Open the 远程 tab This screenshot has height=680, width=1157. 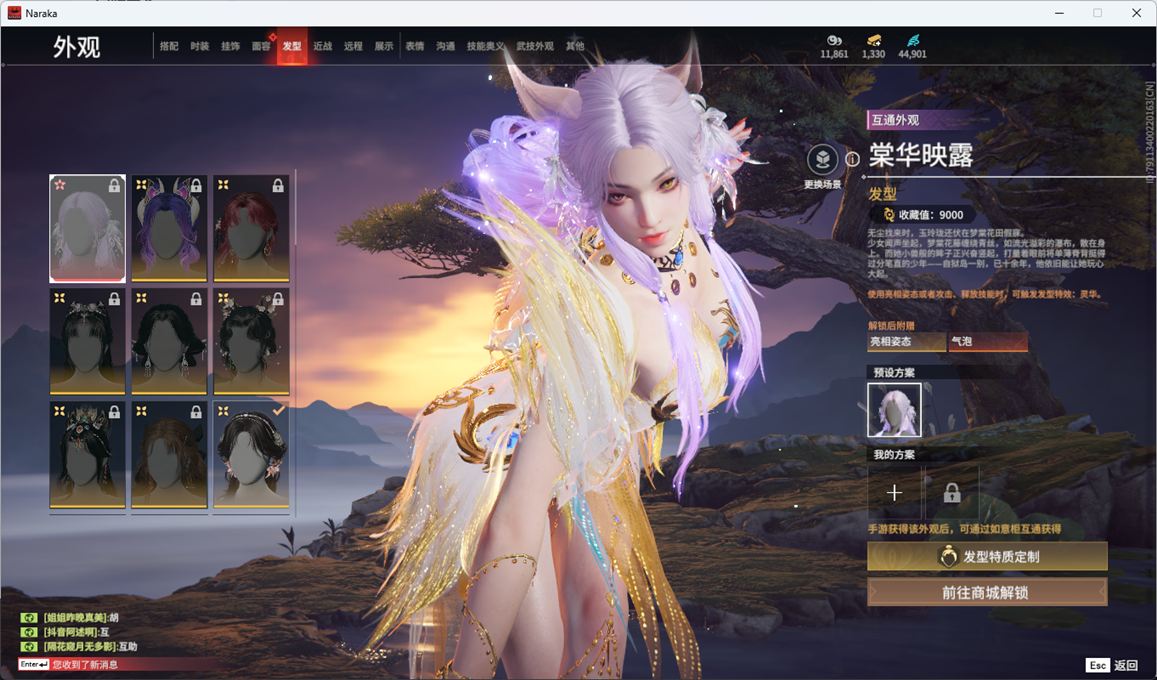click(353, 46)
